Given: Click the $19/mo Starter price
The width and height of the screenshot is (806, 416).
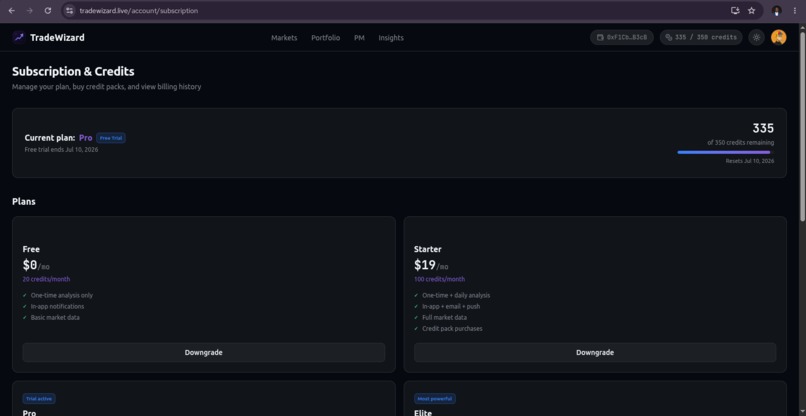Looking at the screenshot, I should coord(431,265).
